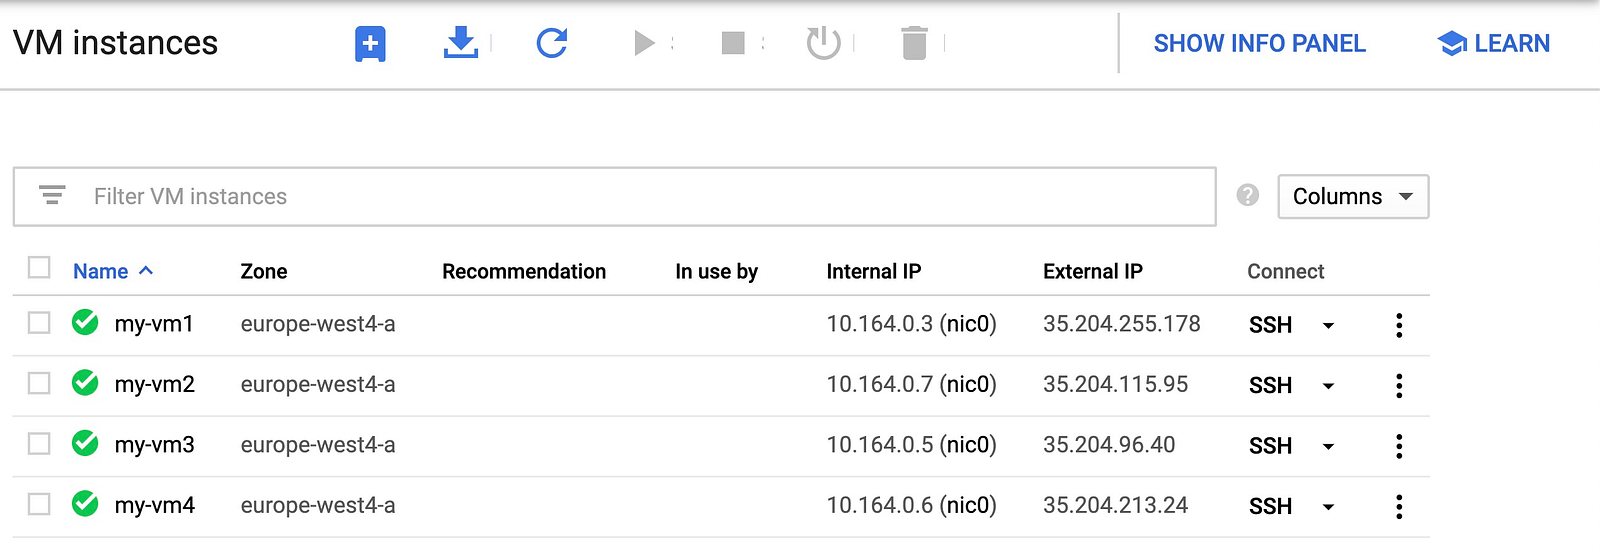Tick the checkbox for my-vm1
Viewport: 1600px width, 552px height.
click(x=39, y=323)
